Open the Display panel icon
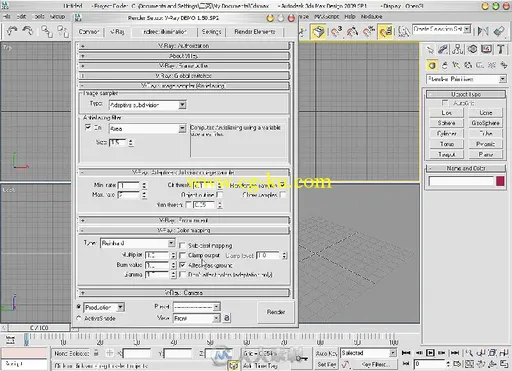 pos(486,50)
